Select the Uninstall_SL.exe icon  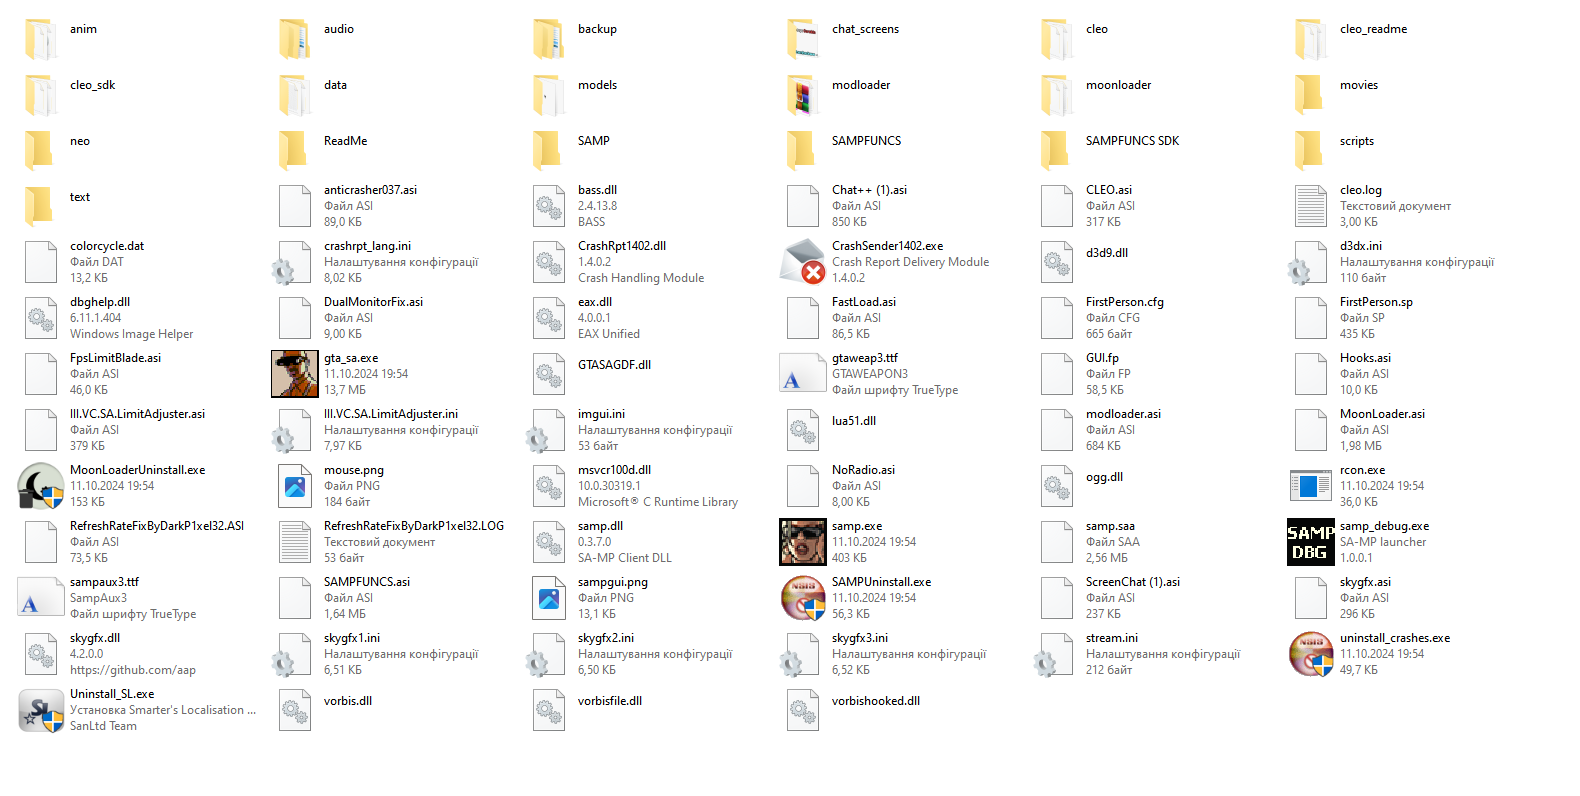(x=41, y=710)
